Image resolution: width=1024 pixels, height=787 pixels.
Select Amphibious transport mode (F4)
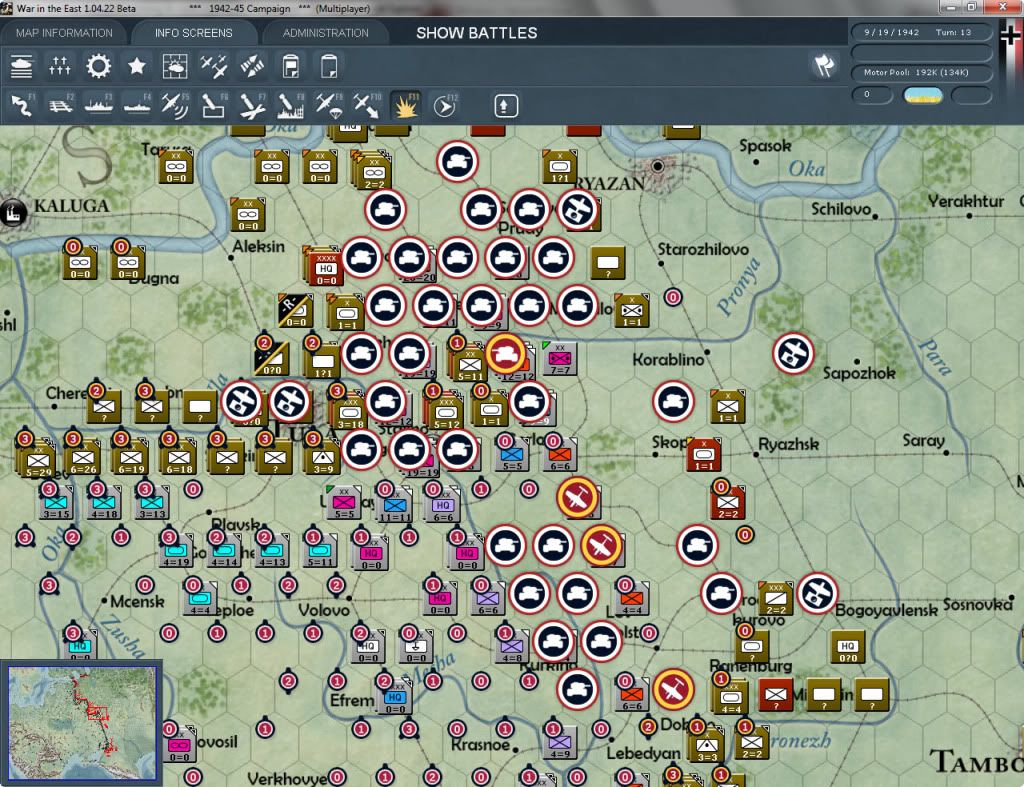click(137, 105)
